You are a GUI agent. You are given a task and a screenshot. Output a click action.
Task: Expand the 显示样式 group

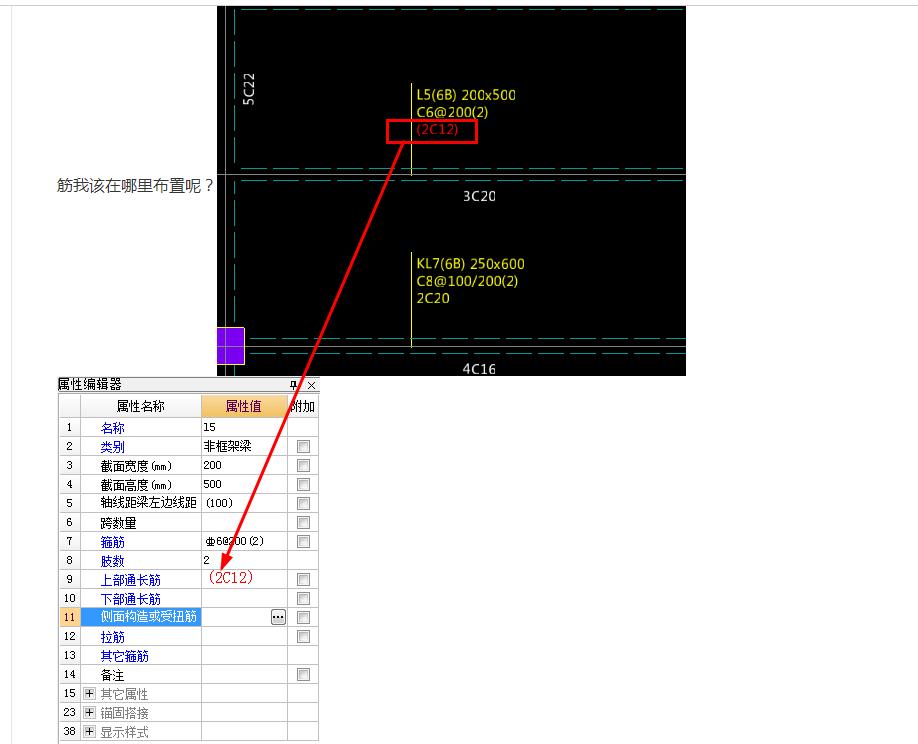tap(89, 732)
